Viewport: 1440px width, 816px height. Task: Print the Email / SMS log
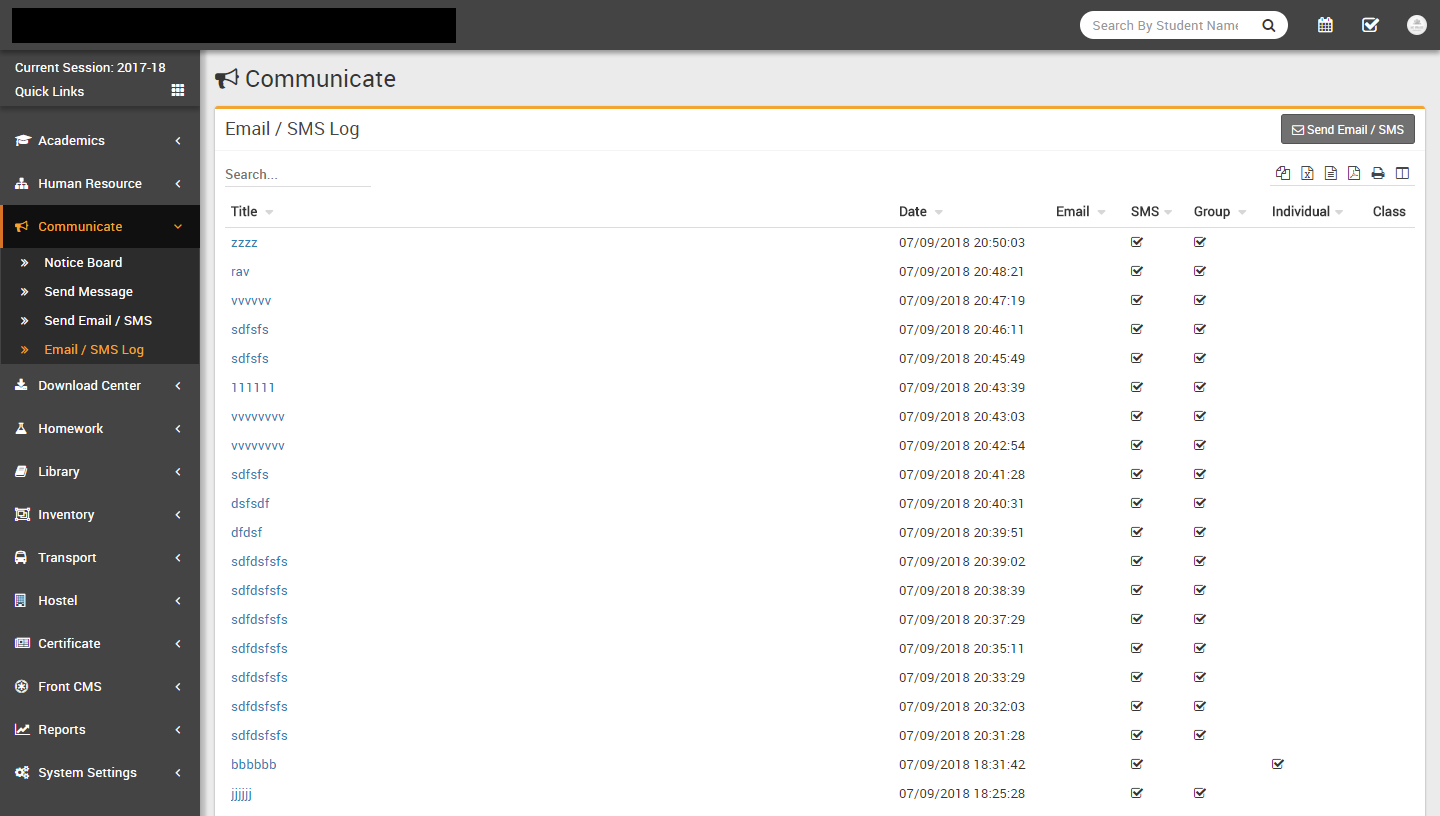(1378, 174)
